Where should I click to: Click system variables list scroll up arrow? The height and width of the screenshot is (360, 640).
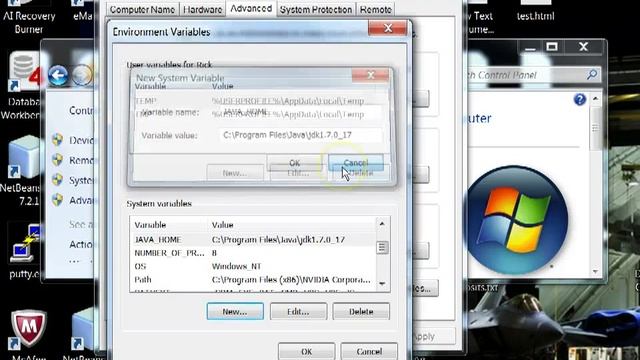(382, 224)
